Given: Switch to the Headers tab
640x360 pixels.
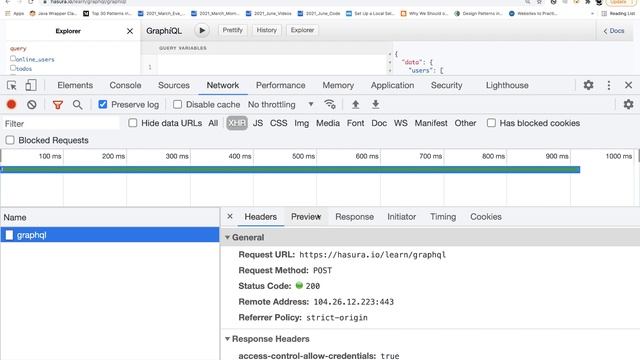Looking at the screenshot, I should click(x=260, y=217).
